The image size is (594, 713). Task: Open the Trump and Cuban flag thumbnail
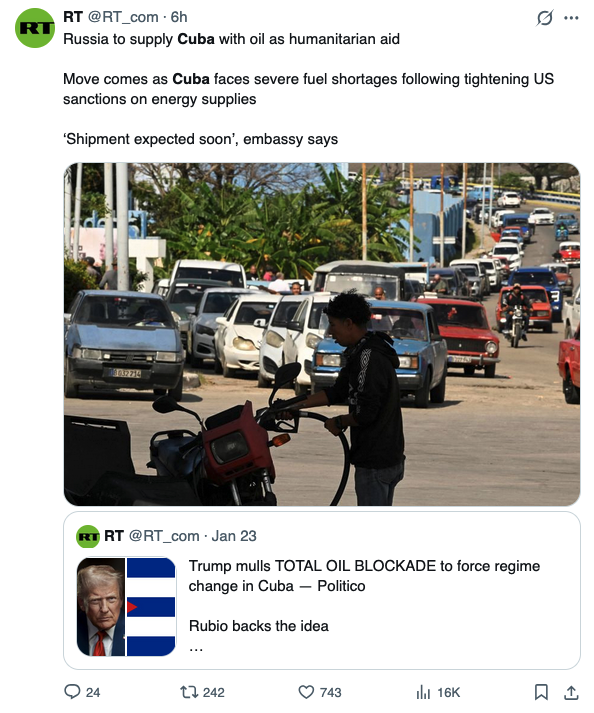coord(126,607)
